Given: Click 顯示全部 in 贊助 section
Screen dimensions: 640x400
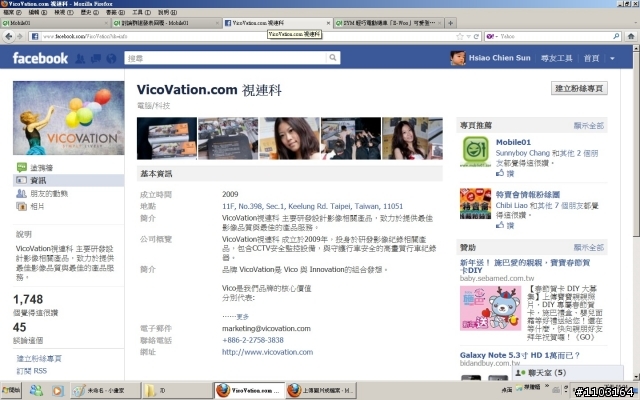Looking at the screenshot, I should click(x=588, y=247).
